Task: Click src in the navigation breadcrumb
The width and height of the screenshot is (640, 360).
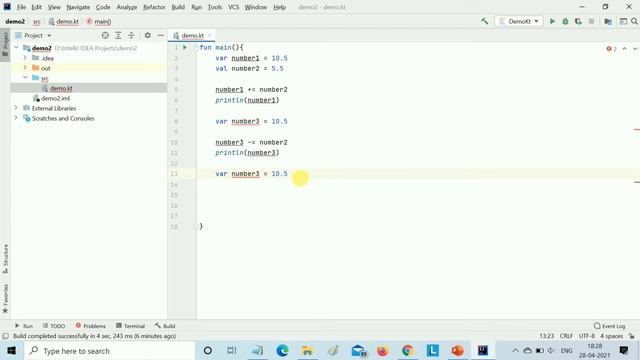Action: click(x=37, y=21)
